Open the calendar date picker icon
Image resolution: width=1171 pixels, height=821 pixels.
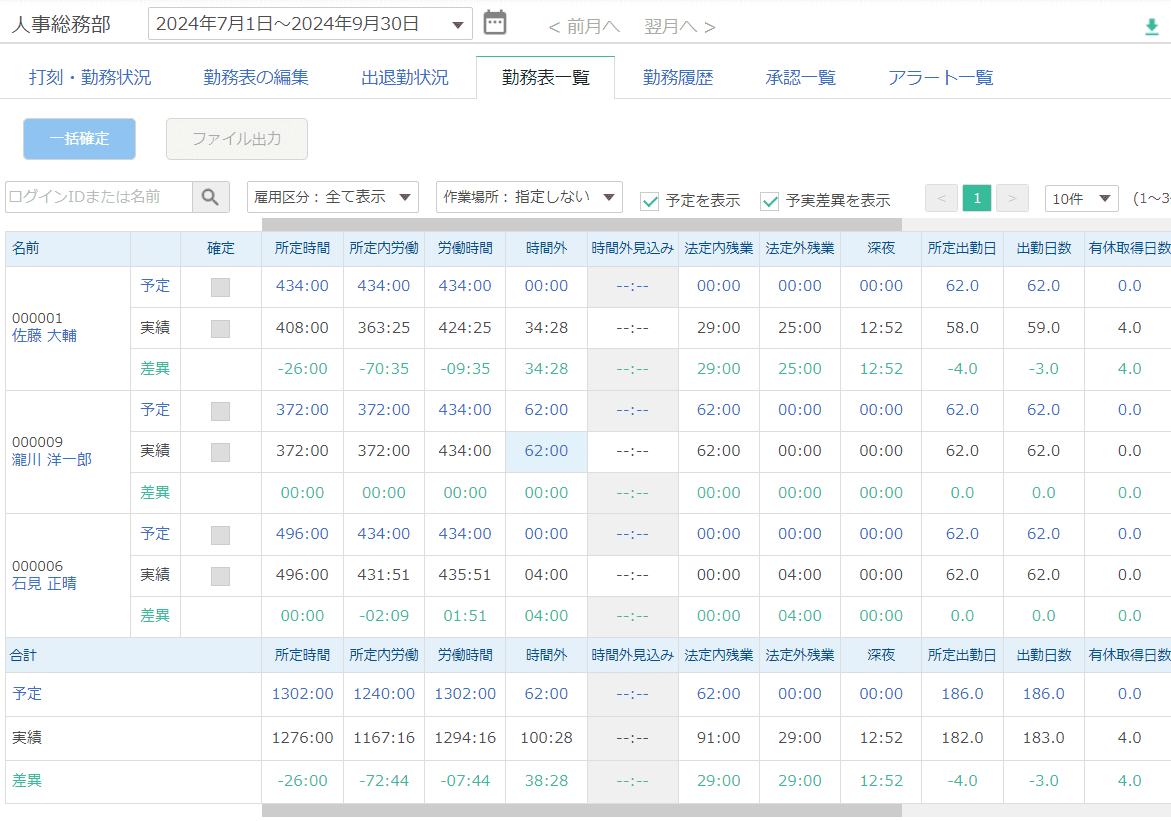pyautogui.click(x=495, y=23)
